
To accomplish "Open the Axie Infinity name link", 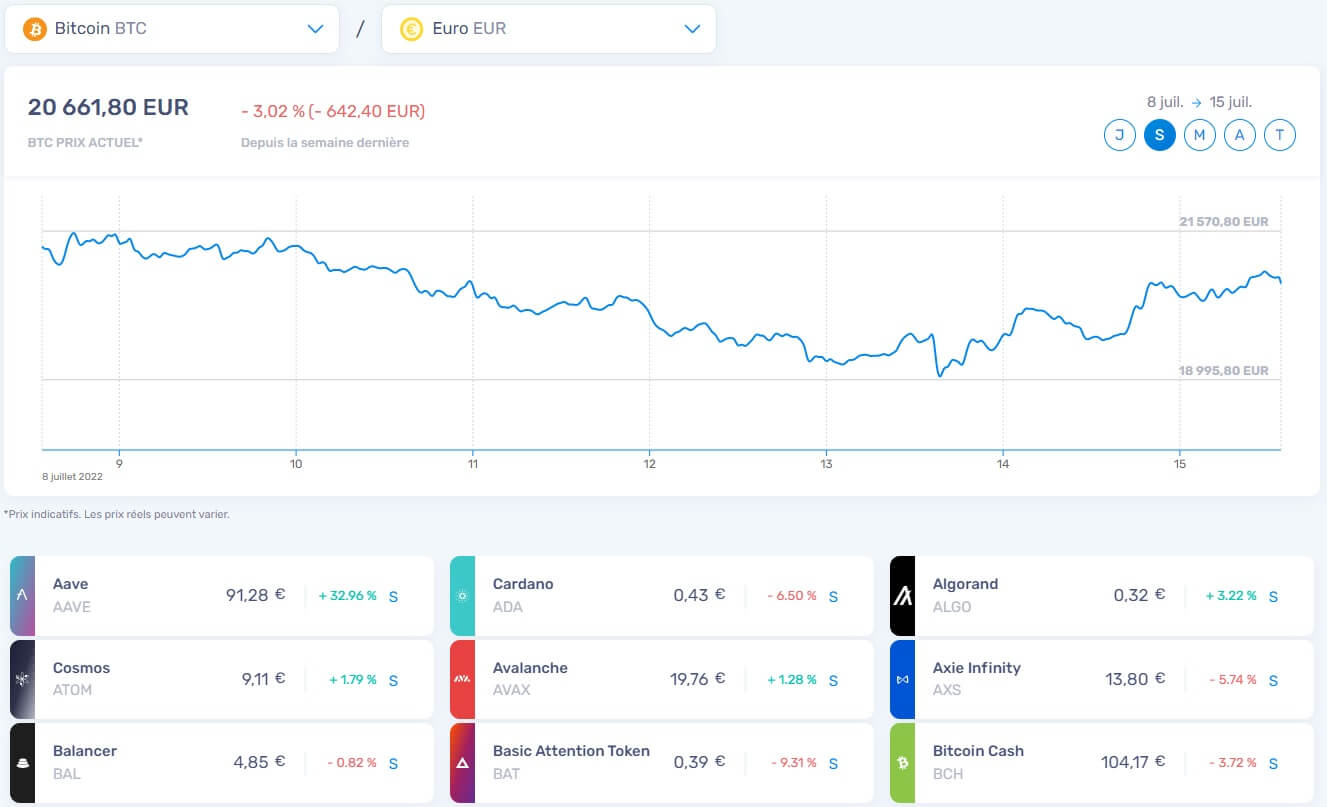I will pyautogui.click(x=977, y=668).
